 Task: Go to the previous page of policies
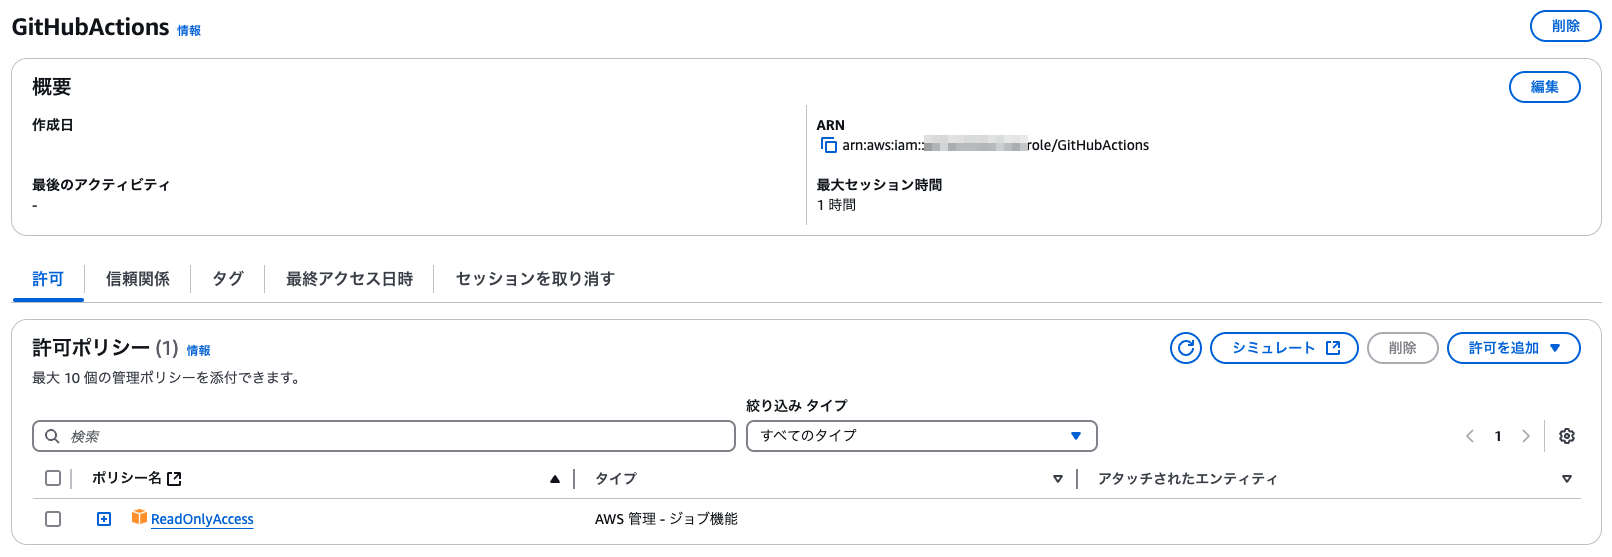point(1470,436)
